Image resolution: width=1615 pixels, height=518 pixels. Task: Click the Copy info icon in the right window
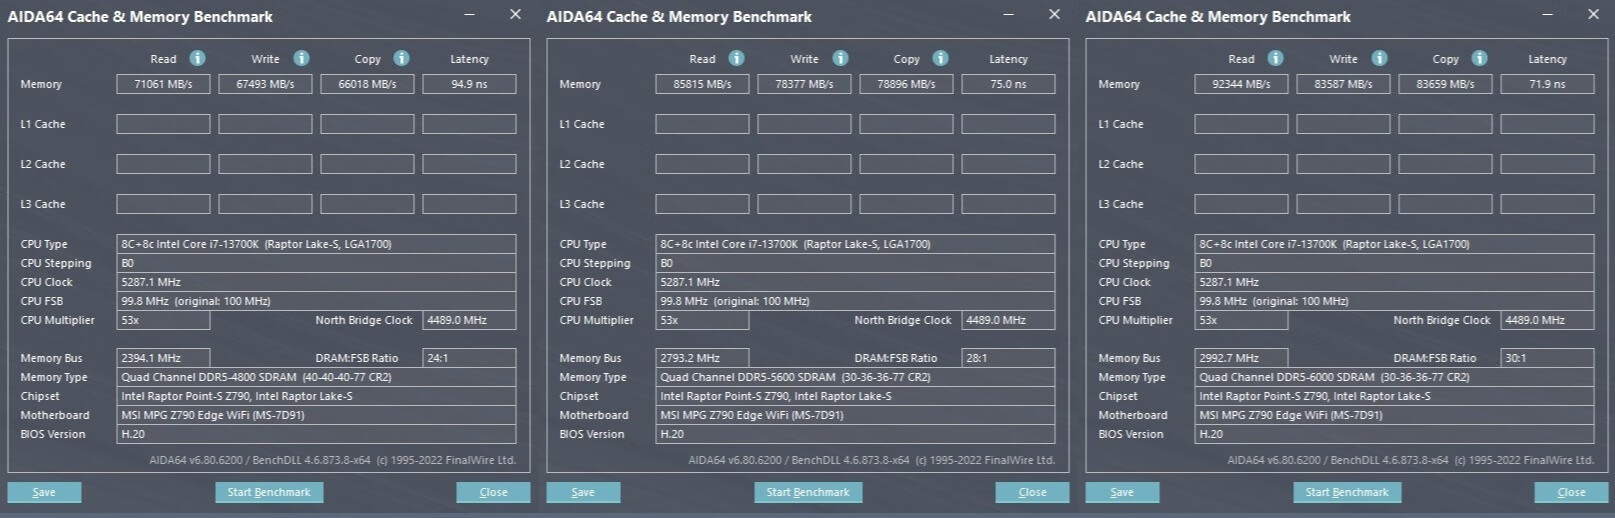[1479, 58]
